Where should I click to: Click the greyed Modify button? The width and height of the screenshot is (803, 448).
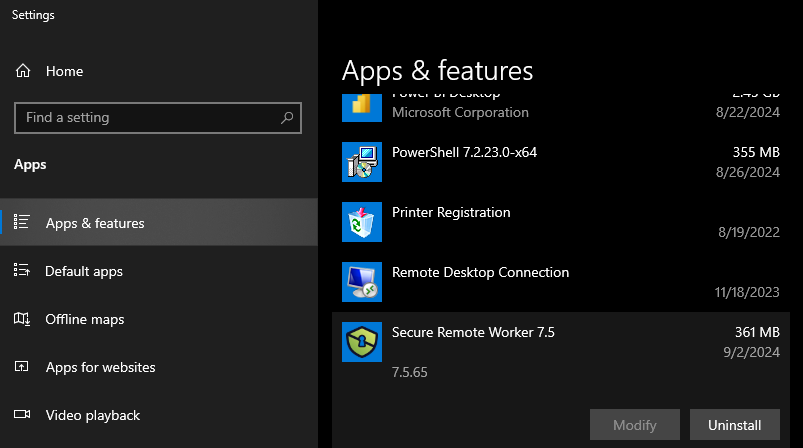click(635, 424)
